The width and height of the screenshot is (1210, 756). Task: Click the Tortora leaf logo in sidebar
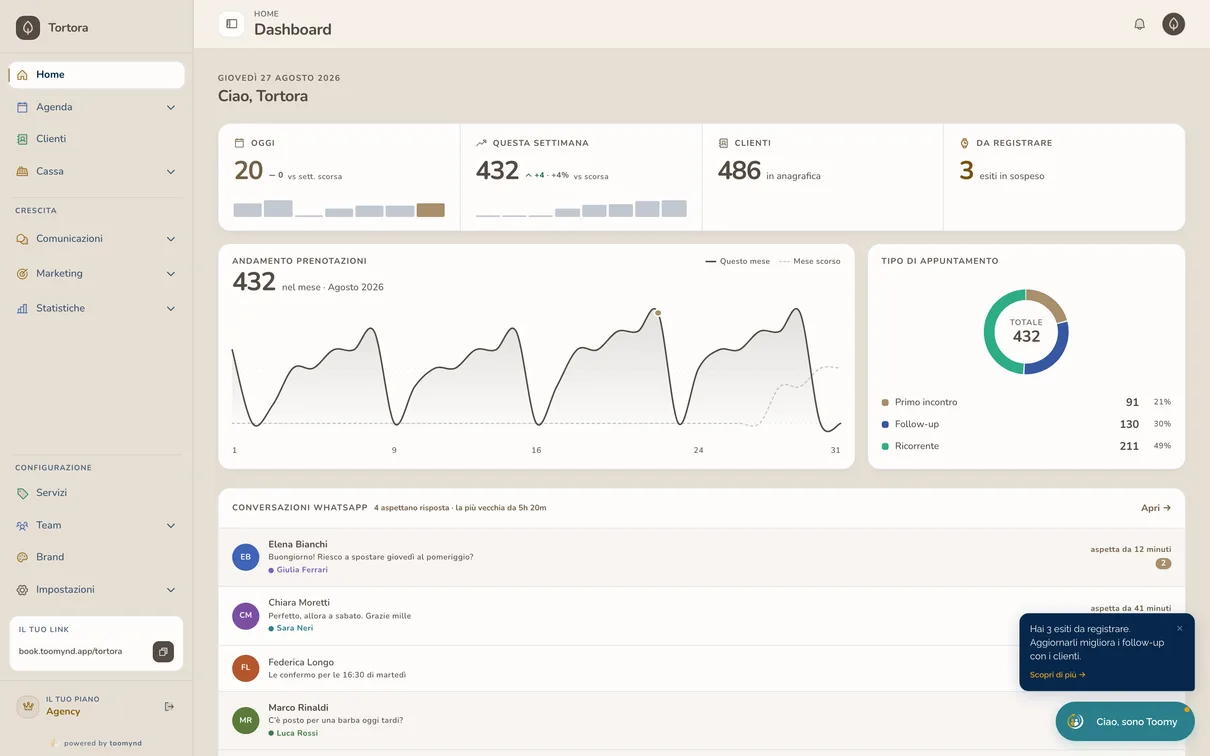click(x=28, y=28)
